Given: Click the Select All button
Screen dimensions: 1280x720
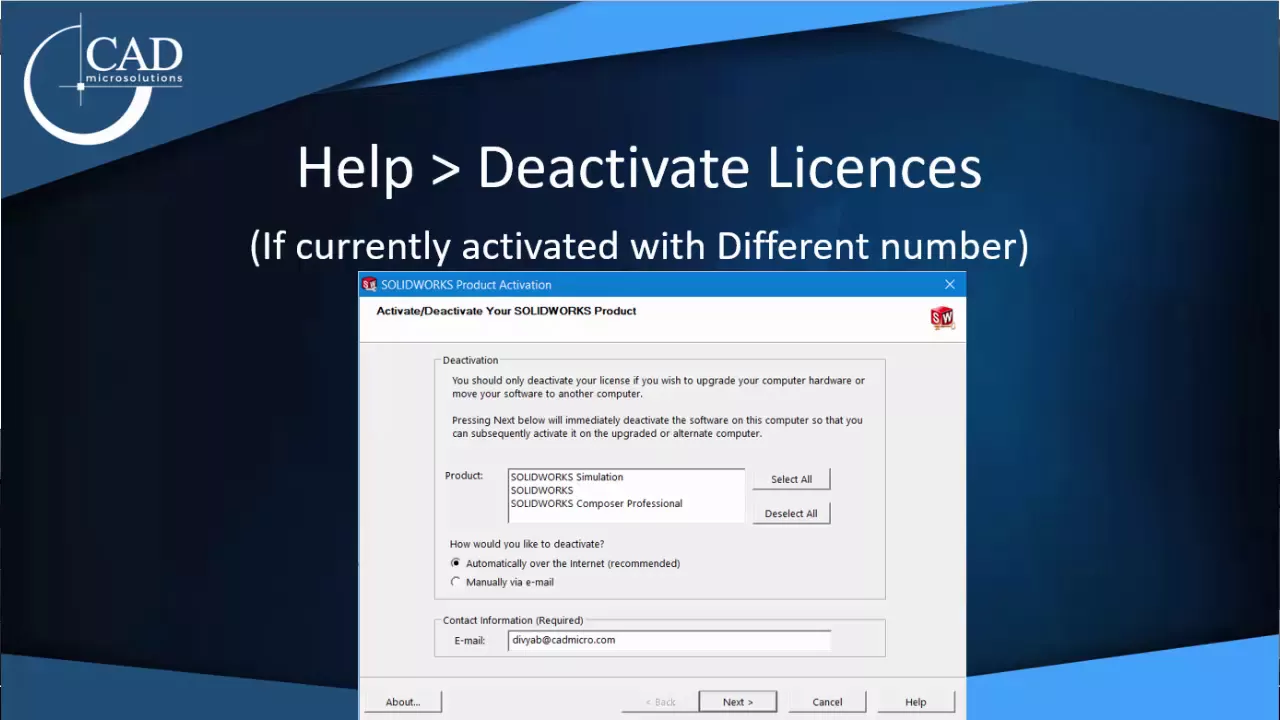Looking at the screenshot, I should pos(791,479).
